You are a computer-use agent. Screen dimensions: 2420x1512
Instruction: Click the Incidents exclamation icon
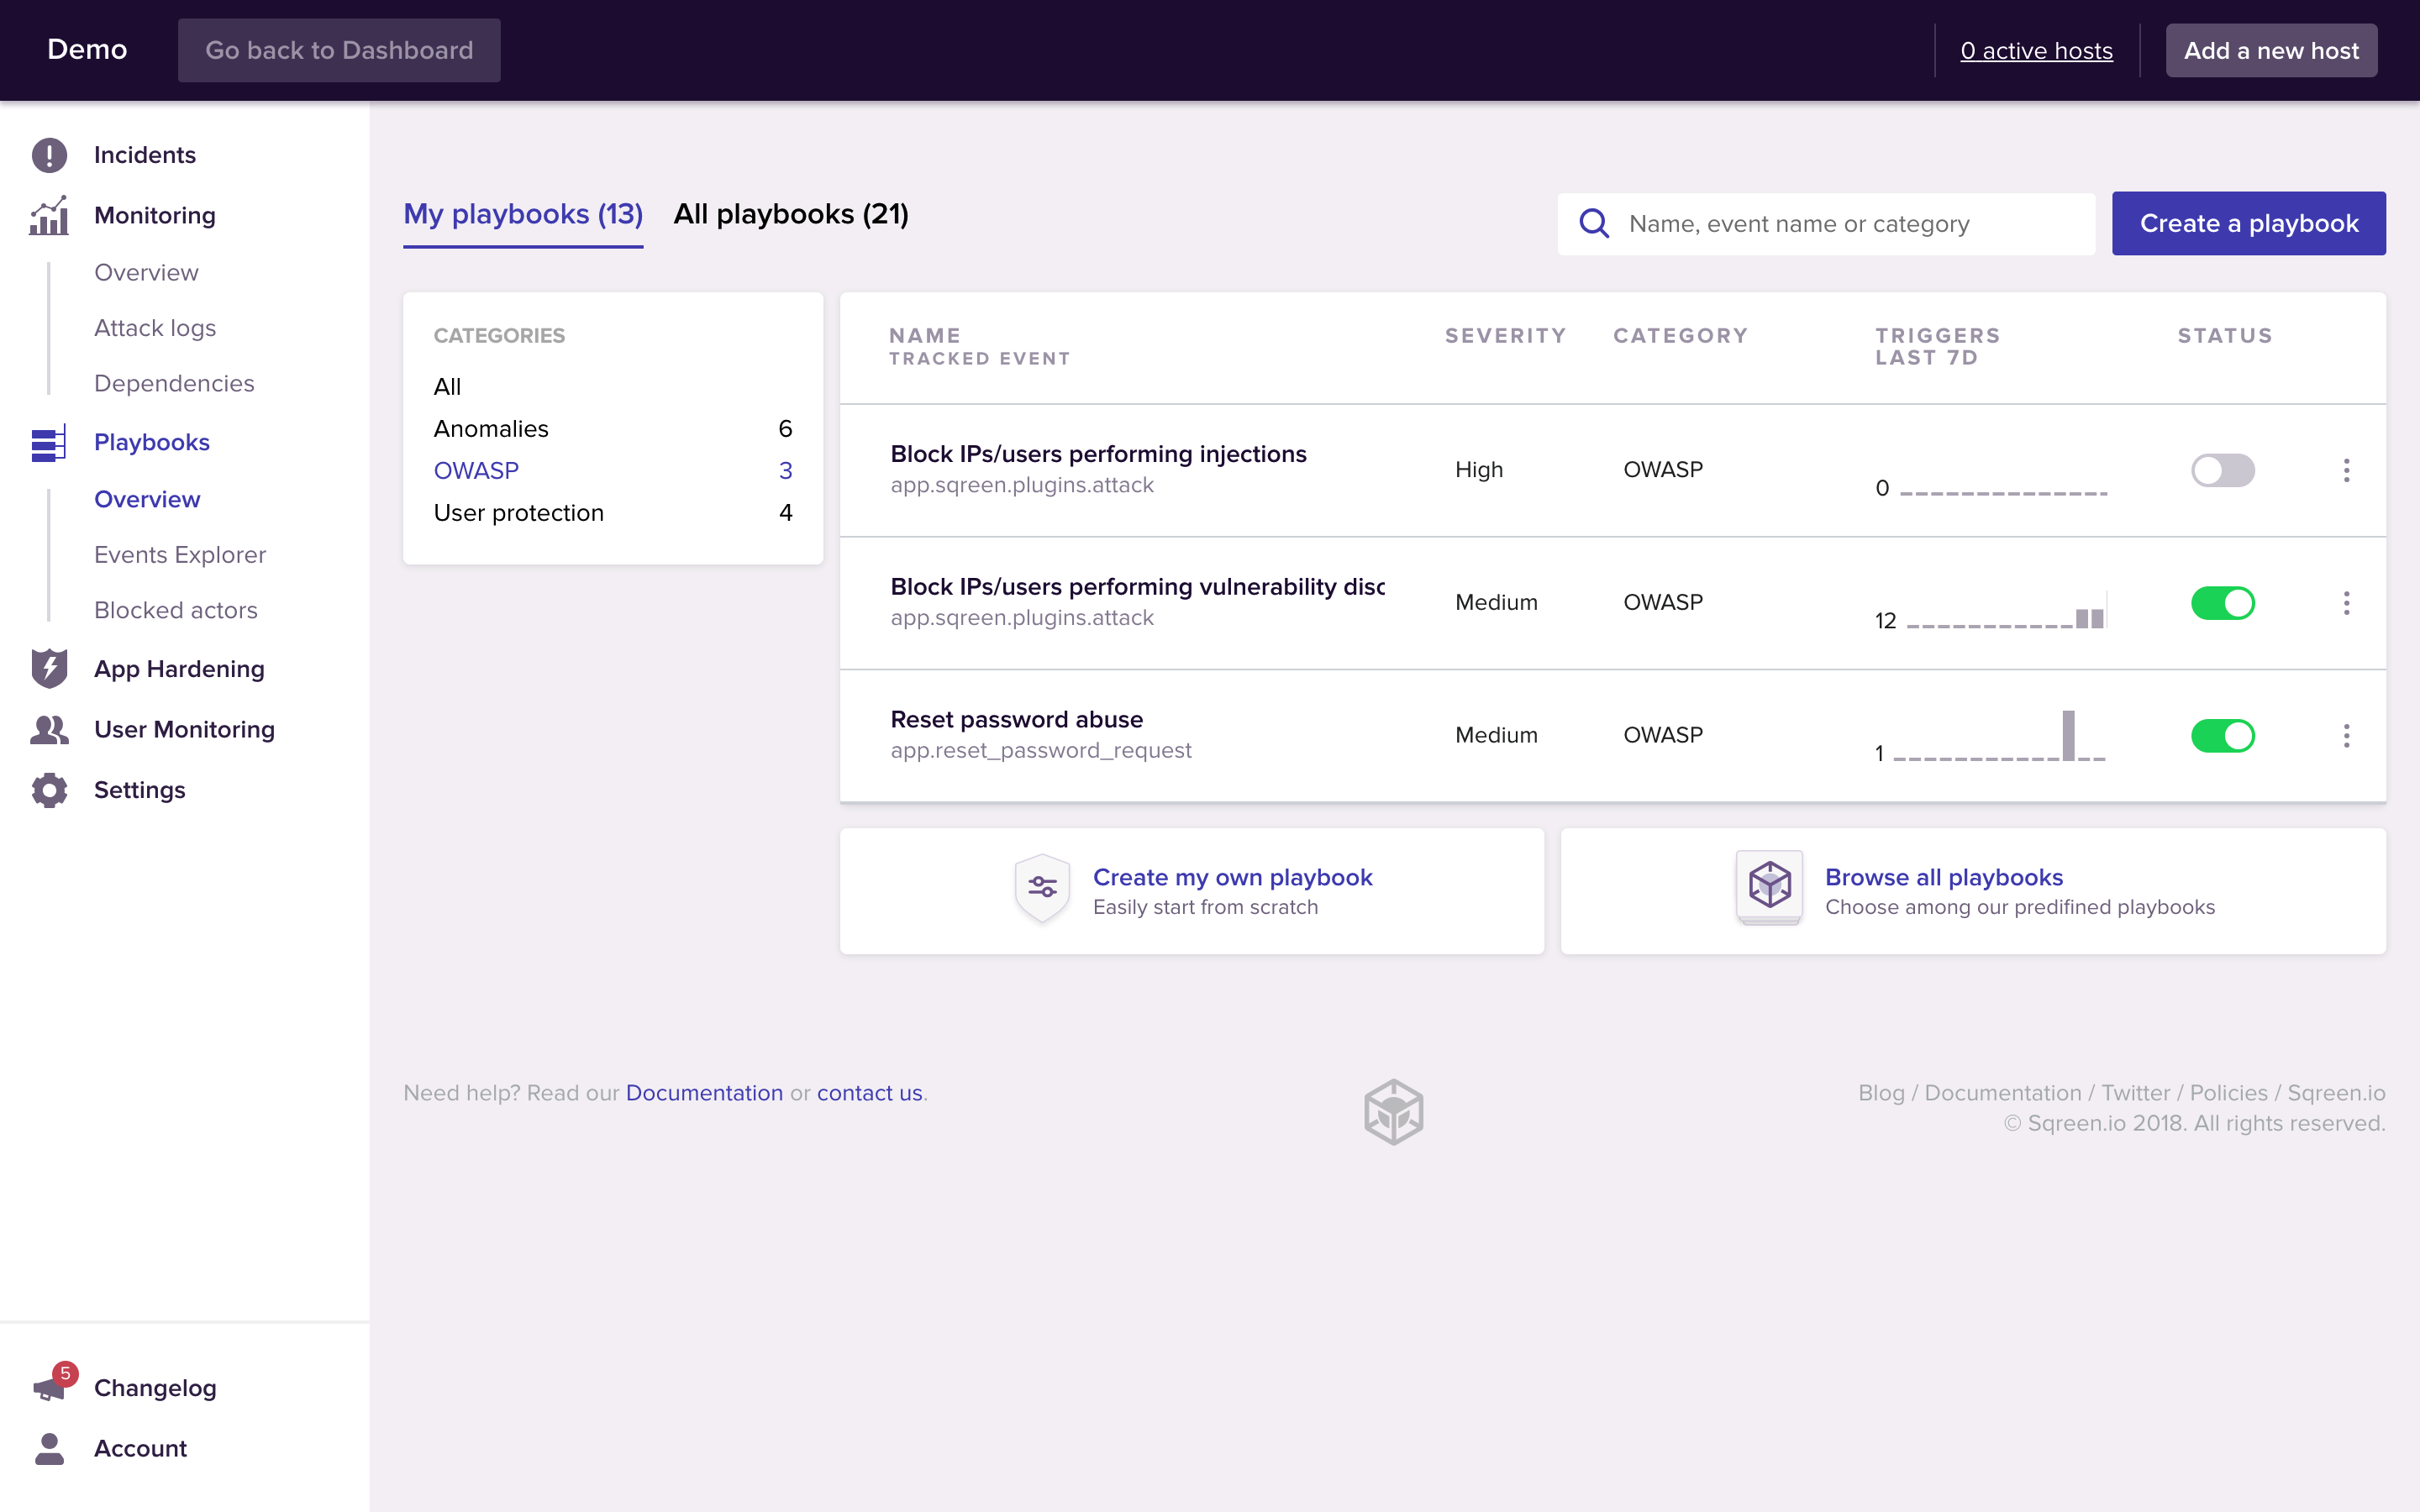point(49,155)
